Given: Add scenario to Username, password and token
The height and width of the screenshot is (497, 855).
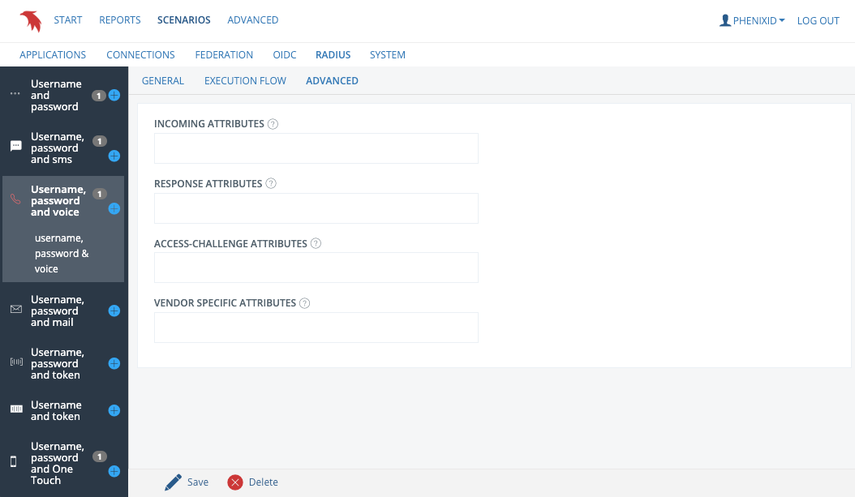Looking at the screenshot, I should click(x=114, y=364).
